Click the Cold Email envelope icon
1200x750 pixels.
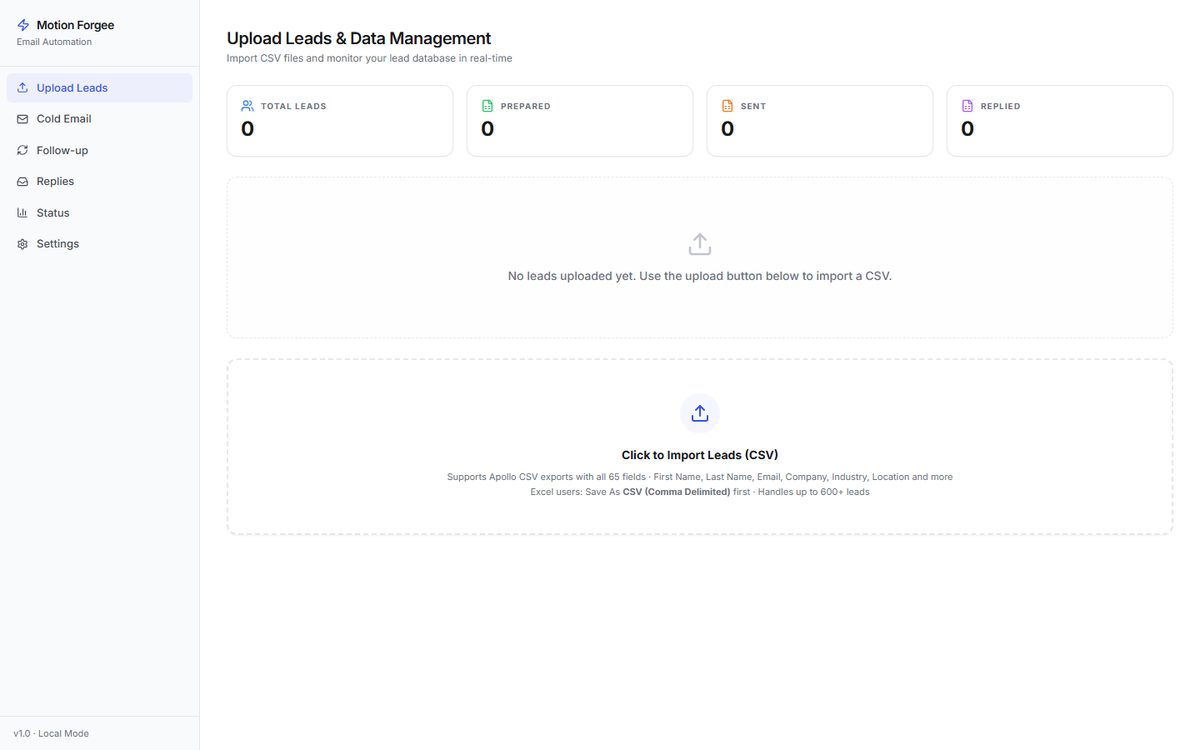point(23,119)
